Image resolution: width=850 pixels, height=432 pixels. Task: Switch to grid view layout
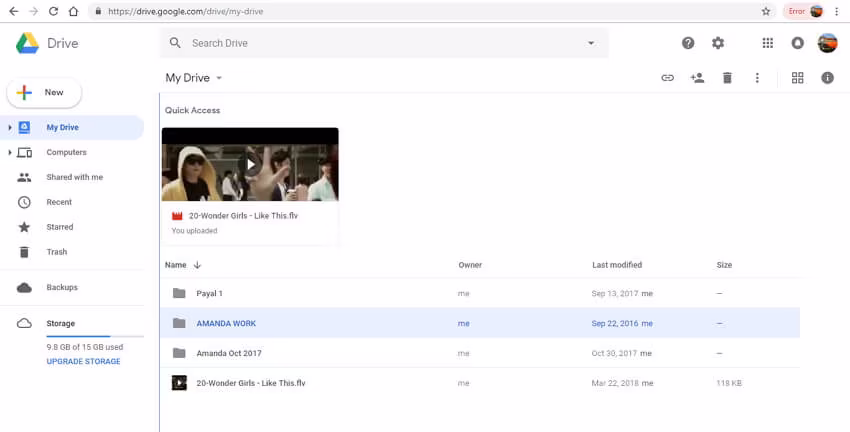(797, 78)
